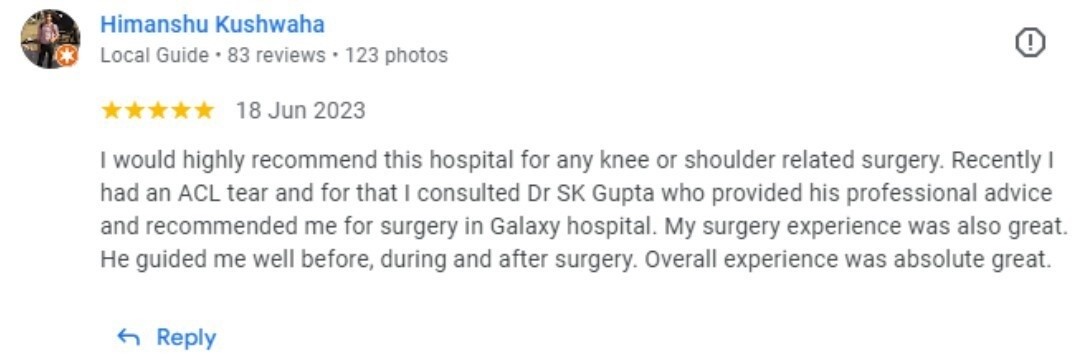View the reviewer's 83 reviews
Screen dimensions: 1082x360
[276, 55]
